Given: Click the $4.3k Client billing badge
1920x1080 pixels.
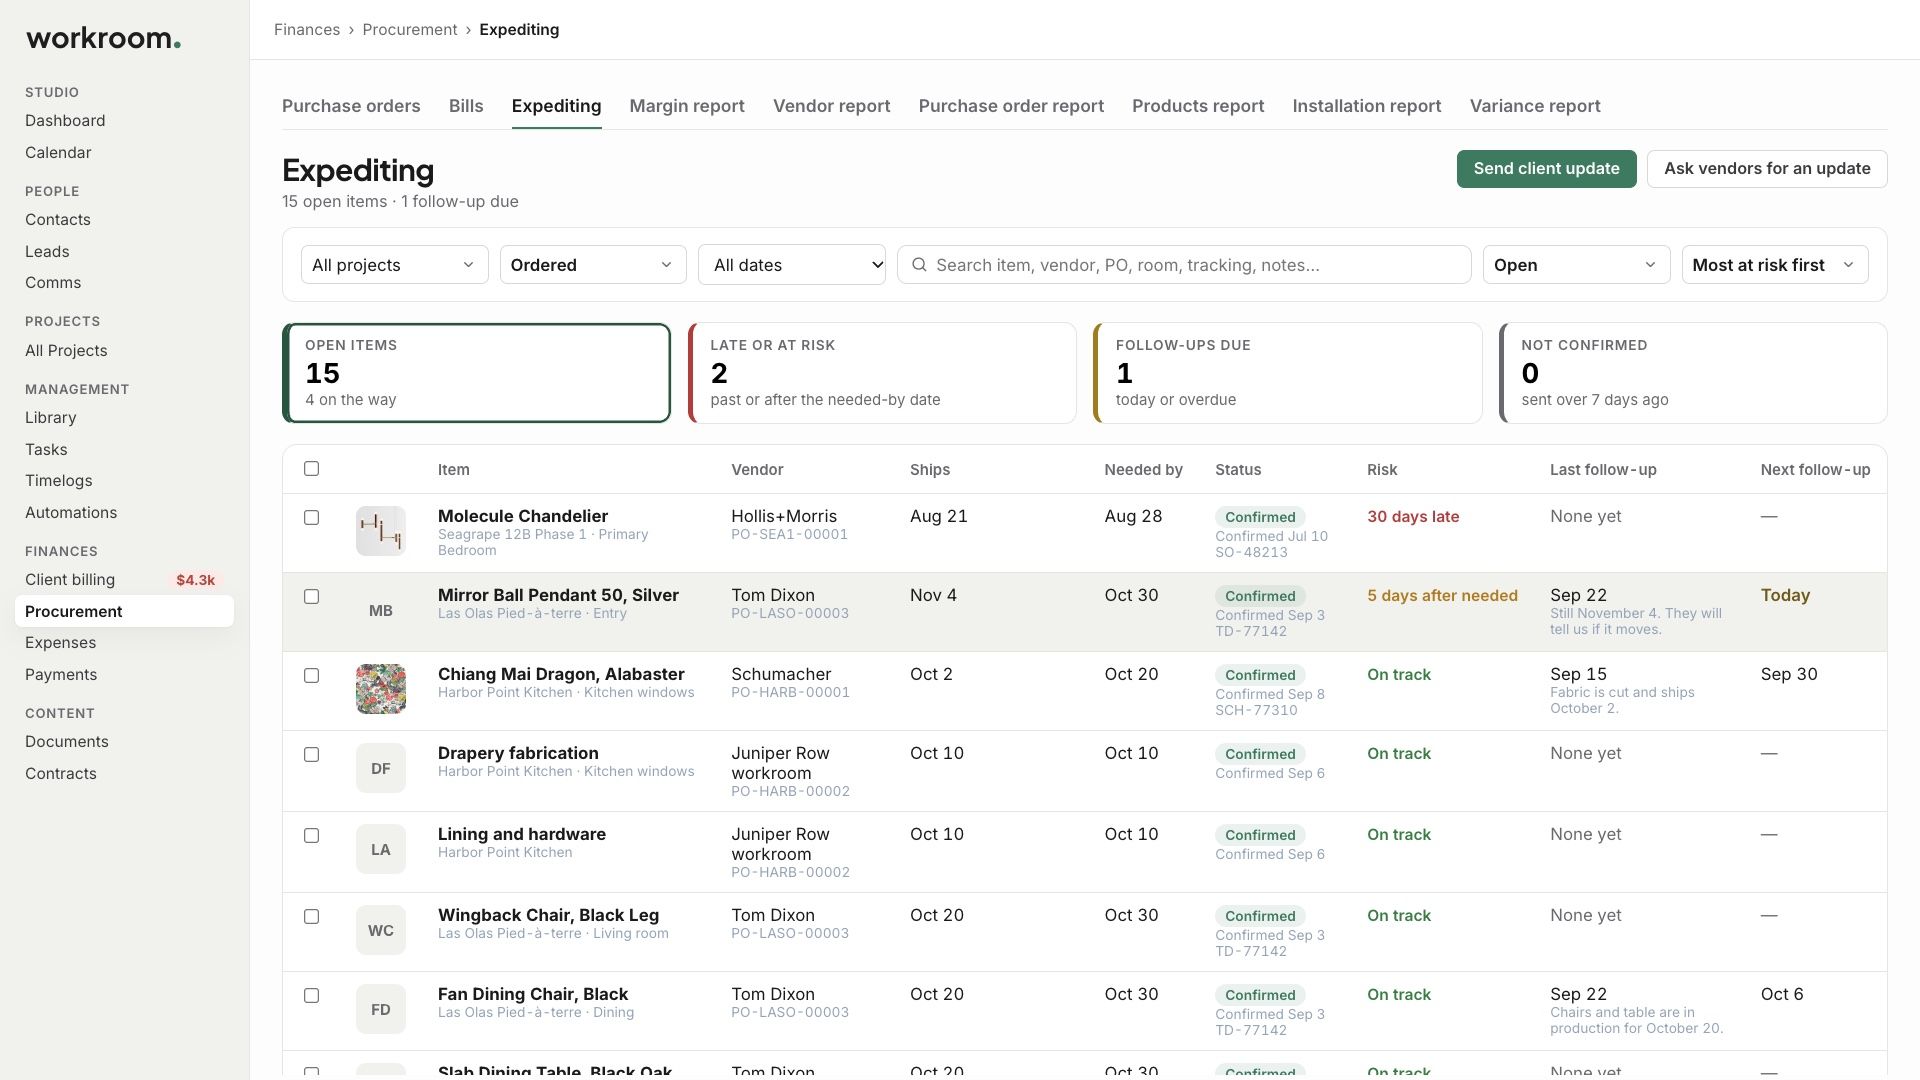Looking at the screenshot, I should coord(195,580).
